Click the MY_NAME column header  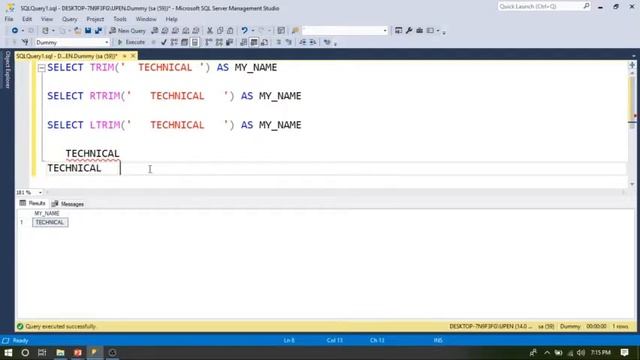point(47,213)
